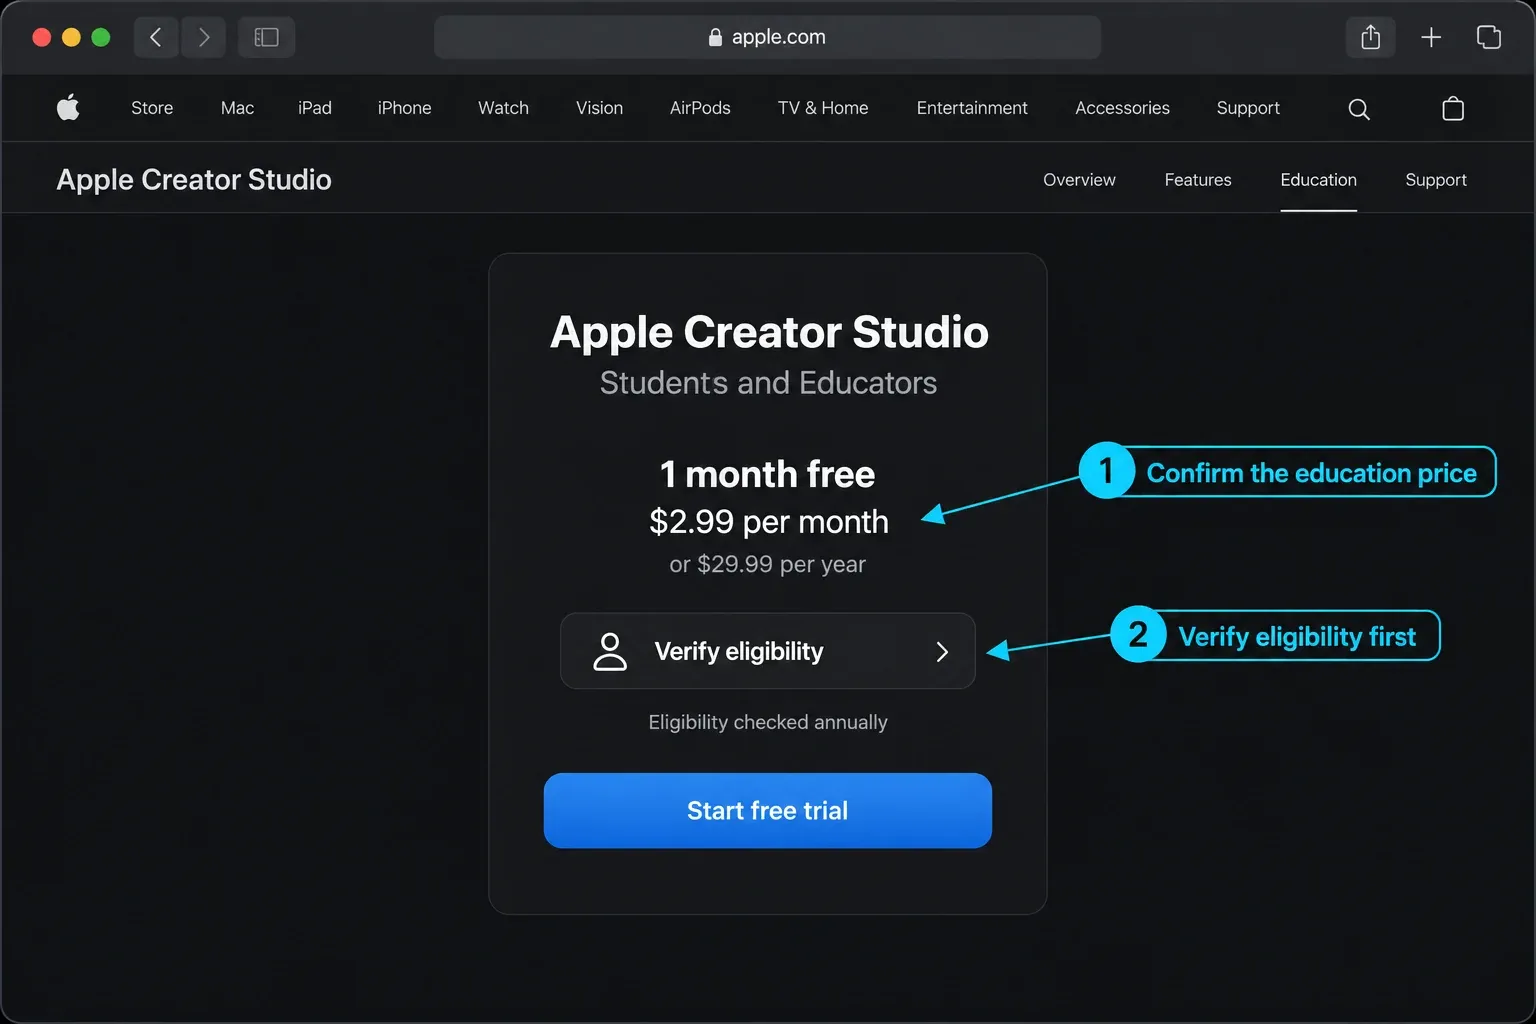The image size is (1536, 1024).
Task: Switch to the Features tab
Action: 1198,180
